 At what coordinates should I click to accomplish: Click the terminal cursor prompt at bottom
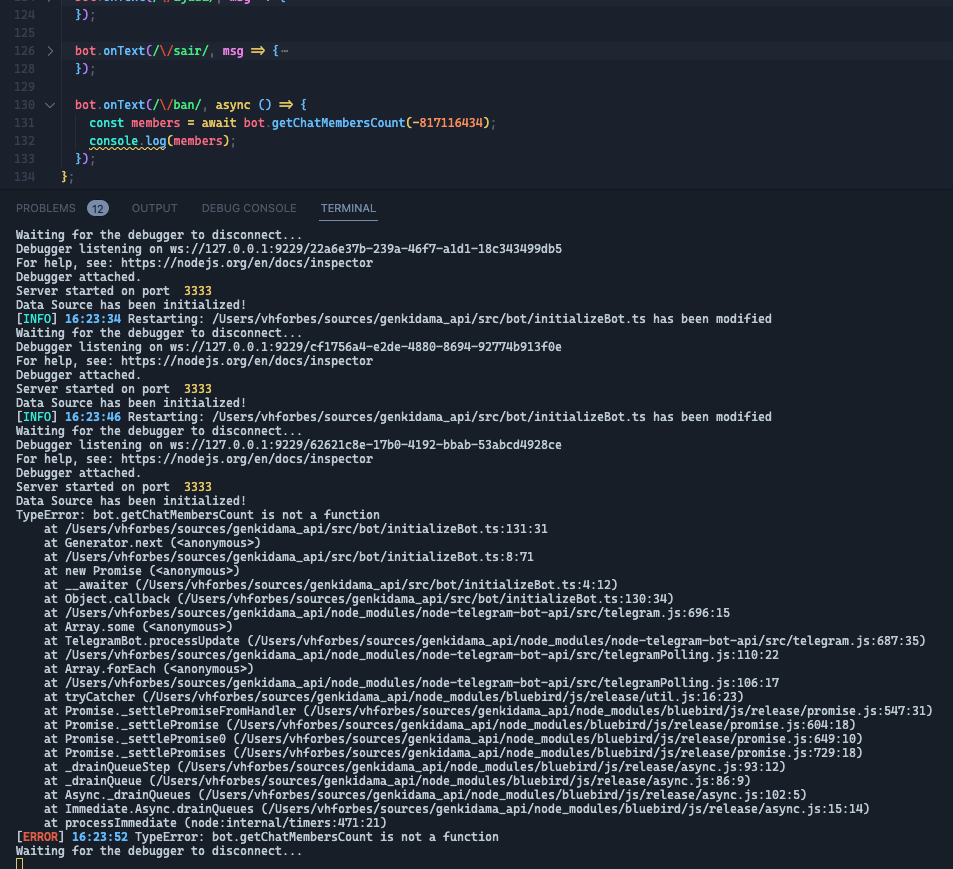tap(19, 864)
